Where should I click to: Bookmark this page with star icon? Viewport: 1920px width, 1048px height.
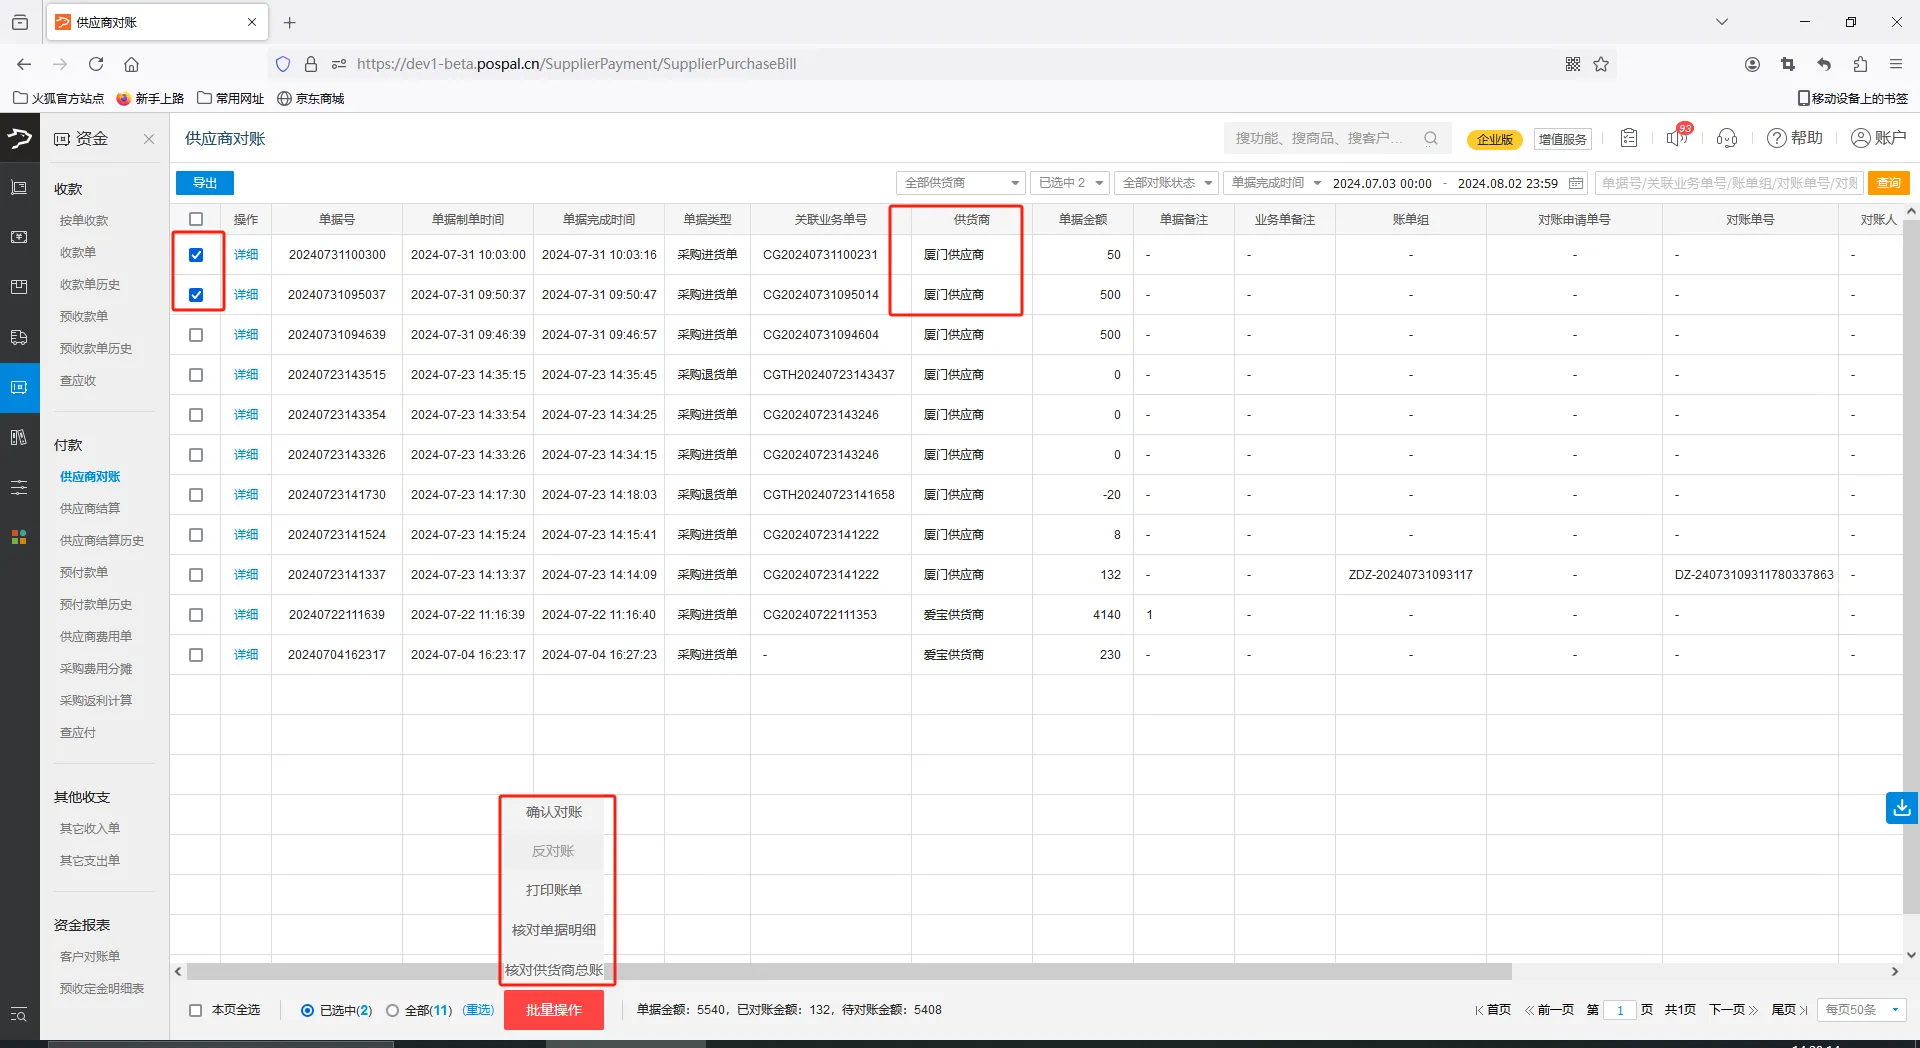(1601, 64)
